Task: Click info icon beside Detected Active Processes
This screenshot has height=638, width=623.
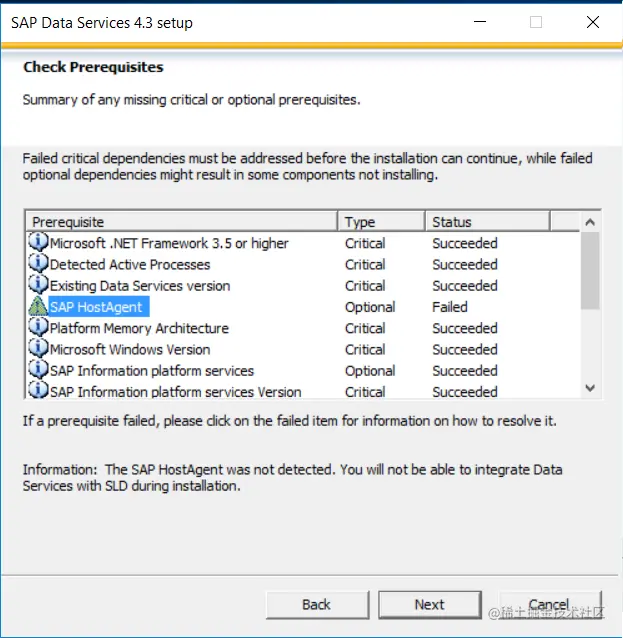Action: tap(38, 264)
